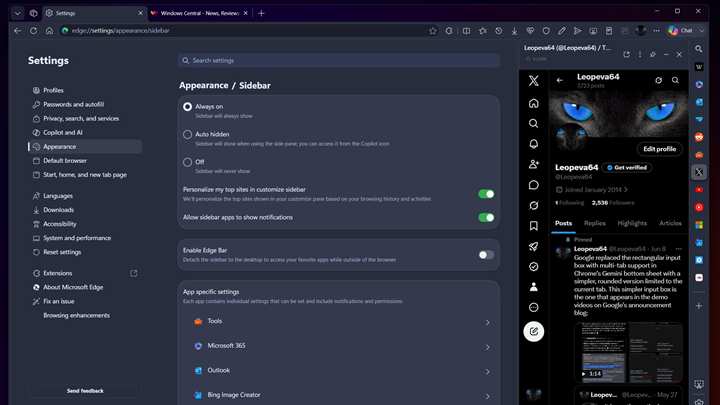Click Edit profile on X

(659, 149)
